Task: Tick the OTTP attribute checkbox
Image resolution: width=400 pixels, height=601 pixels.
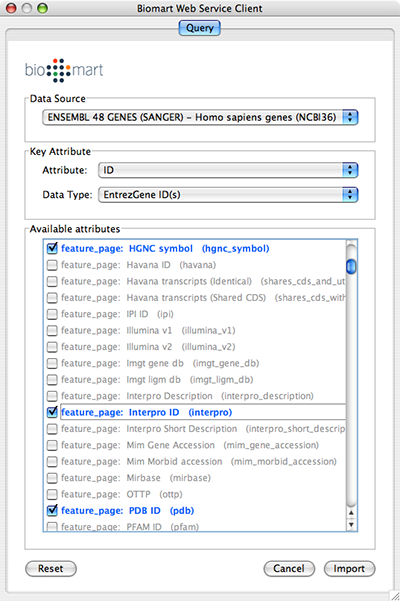Action: click(x=52, y=494)
